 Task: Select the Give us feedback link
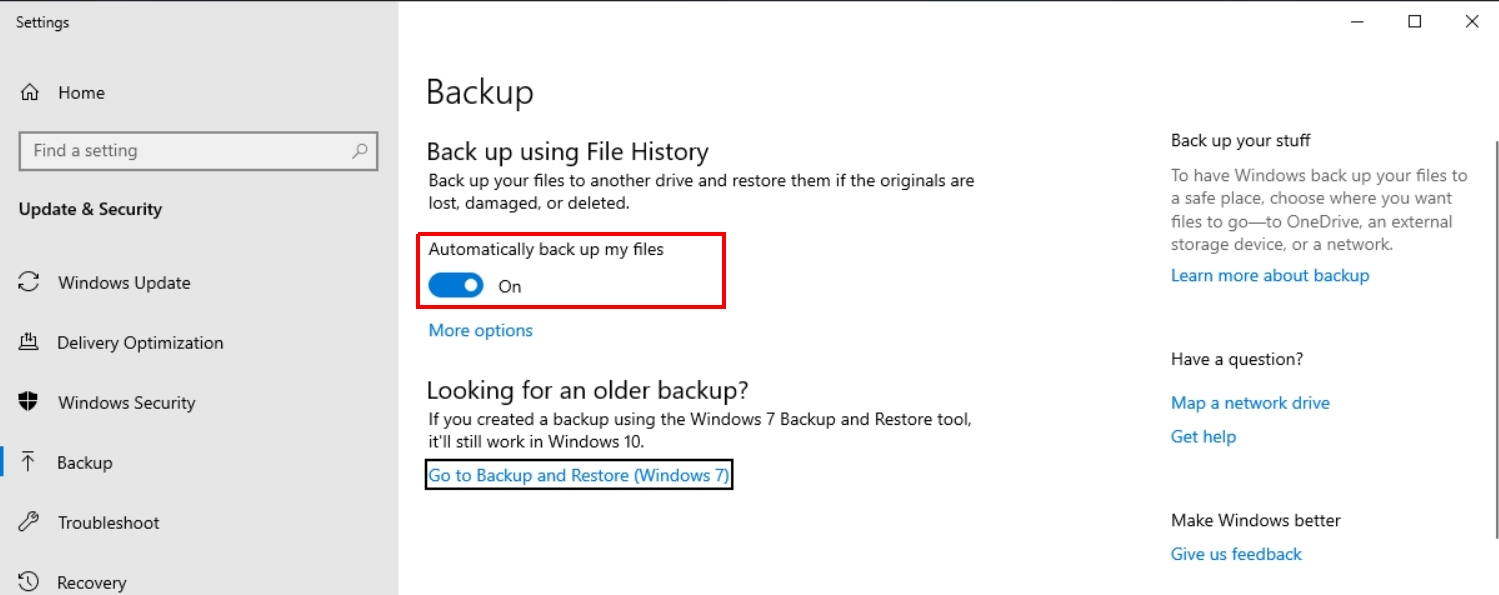pos(1236,554)
